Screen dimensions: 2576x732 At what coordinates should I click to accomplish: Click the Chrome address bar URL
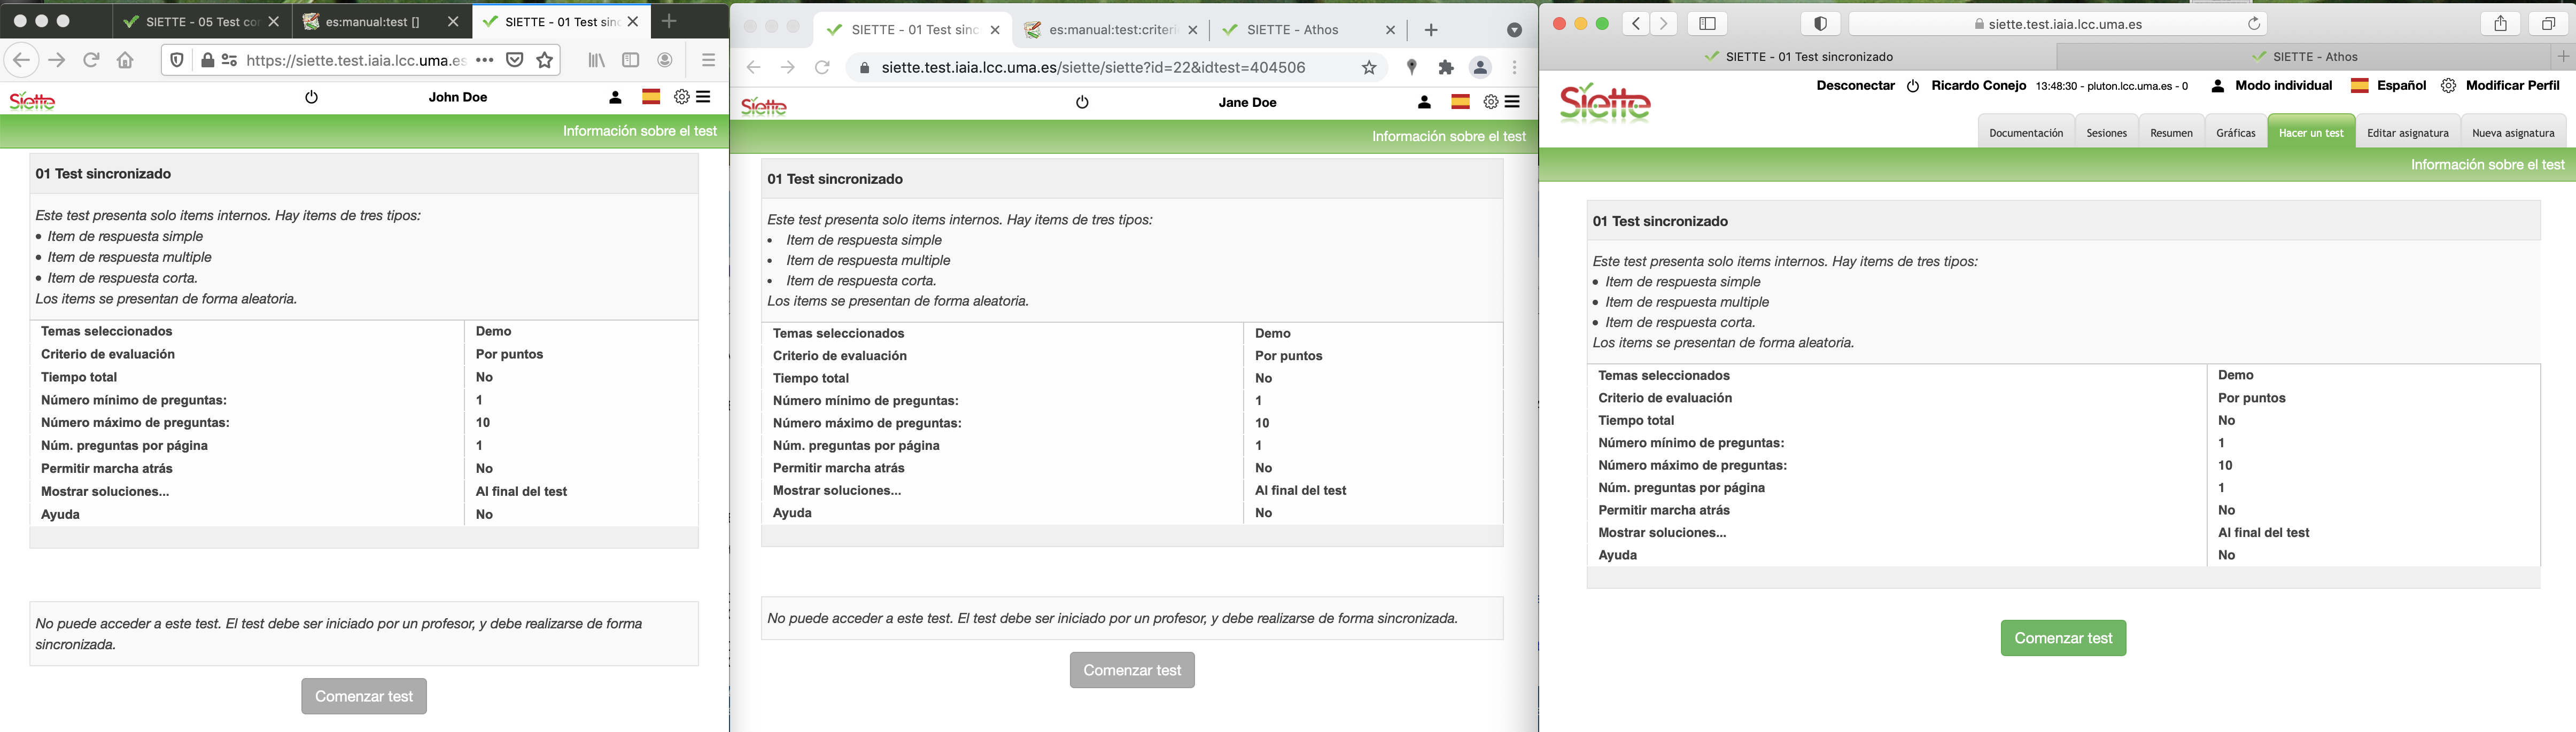click(x=1092, y=68)
